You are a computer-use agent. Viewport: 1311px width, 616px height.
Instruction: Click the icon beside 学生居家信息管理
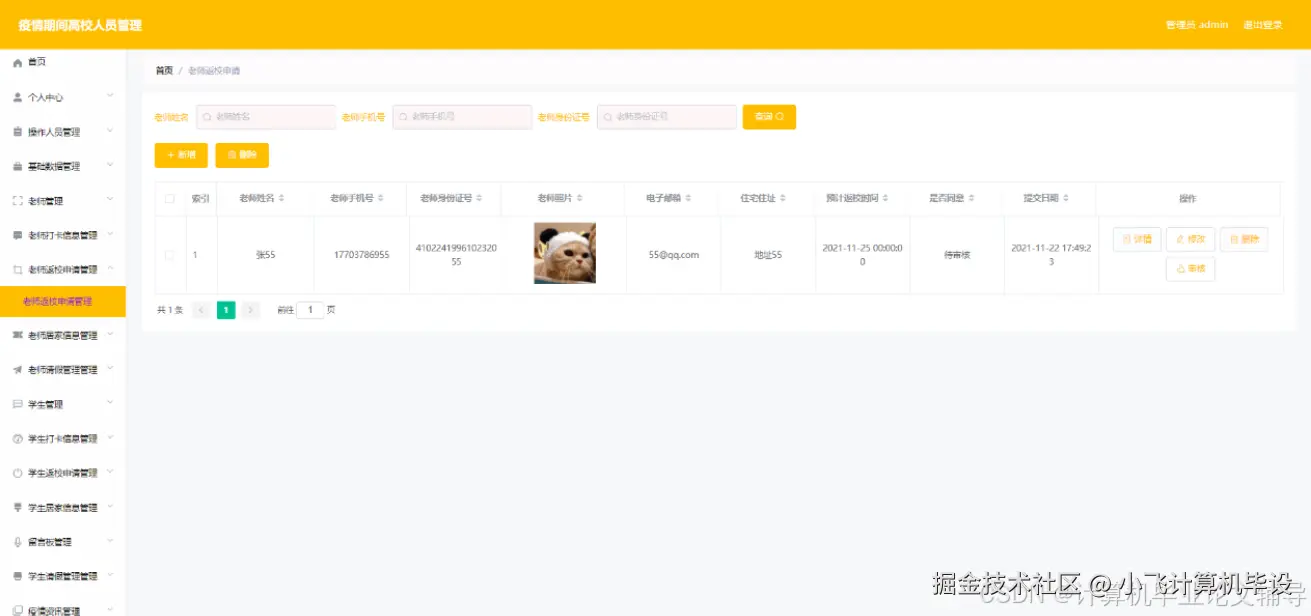pyautogui.click(x=17, y=508)
